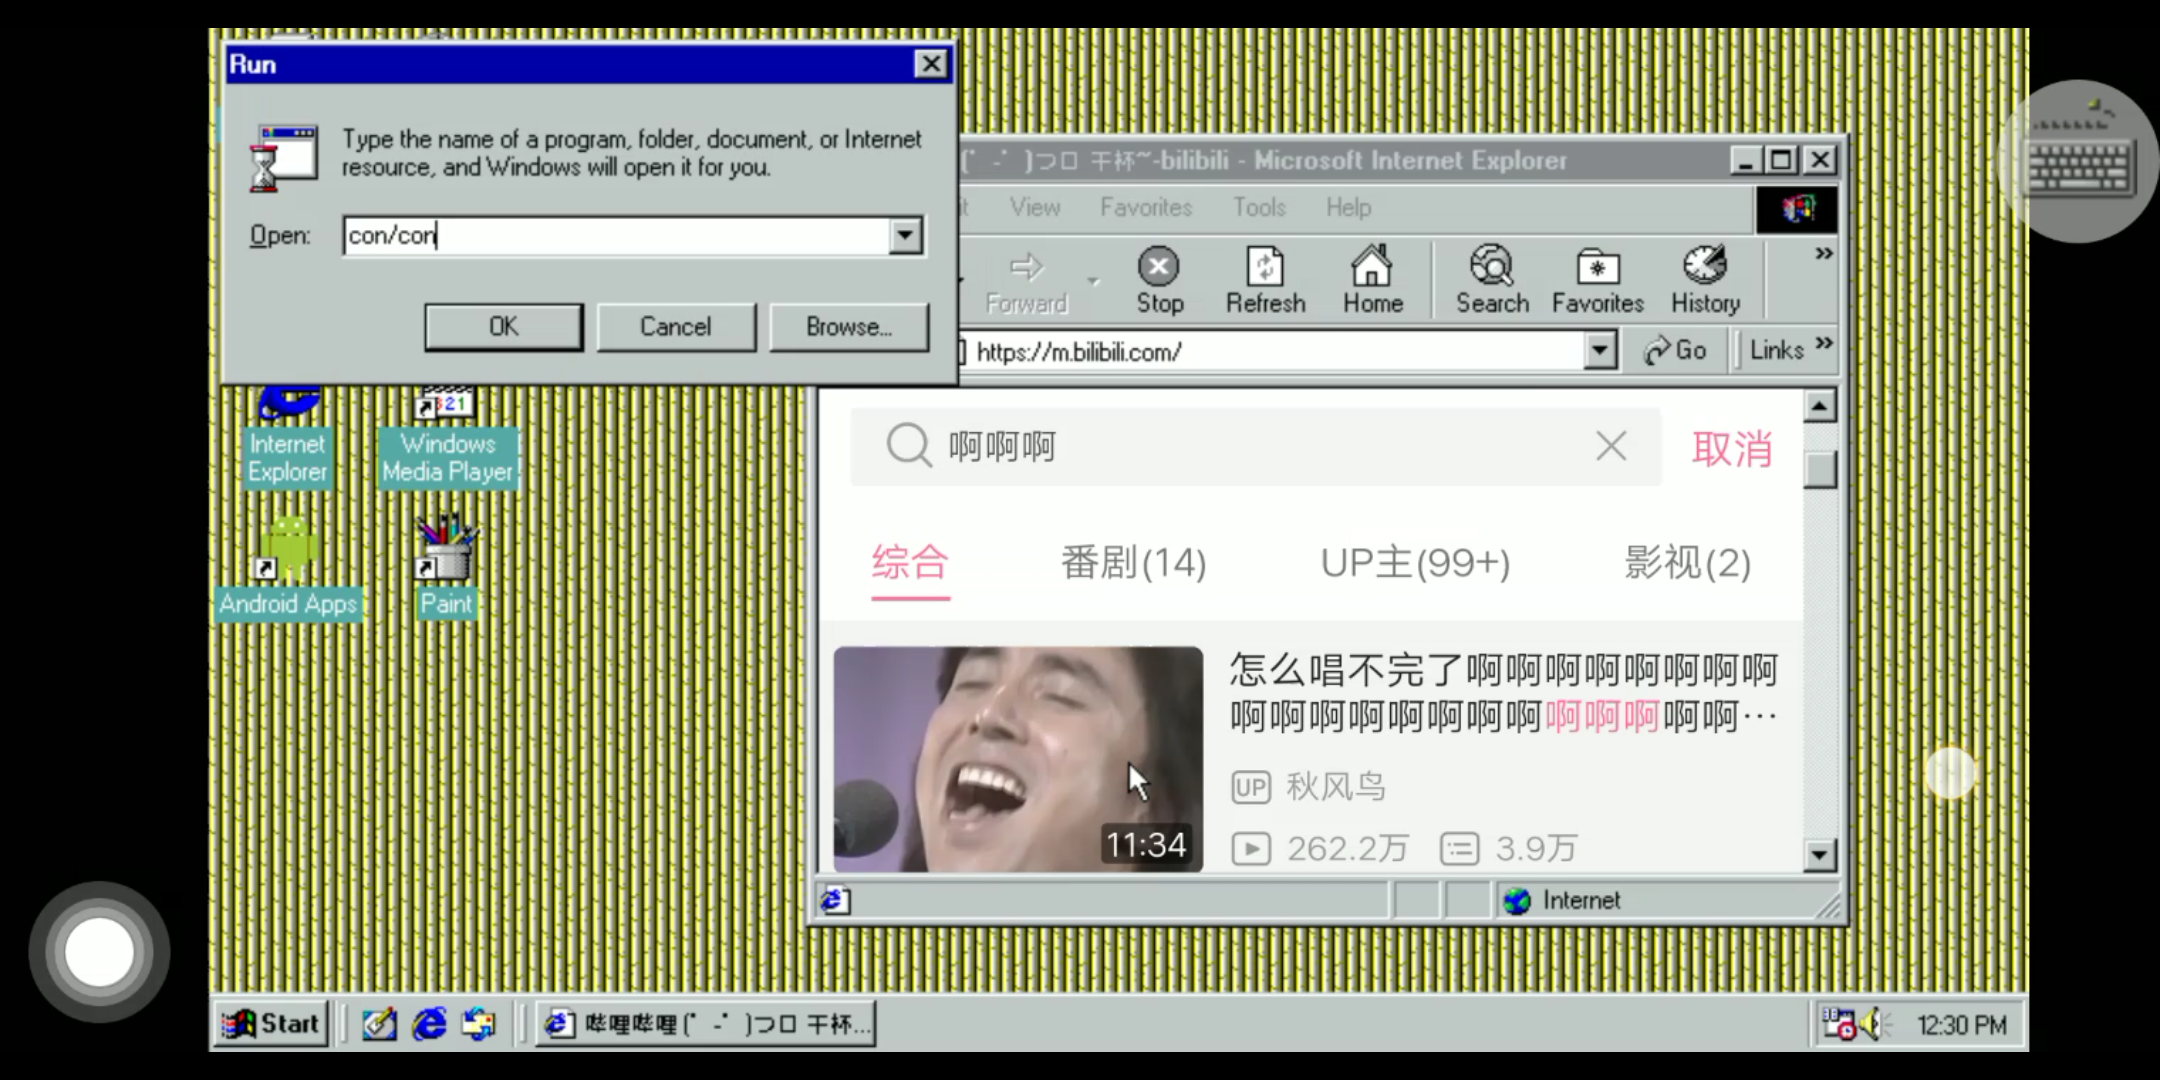Open the on-screen keyboard overlay button
The image size is (2160, 1080).
coord(2078,161)
